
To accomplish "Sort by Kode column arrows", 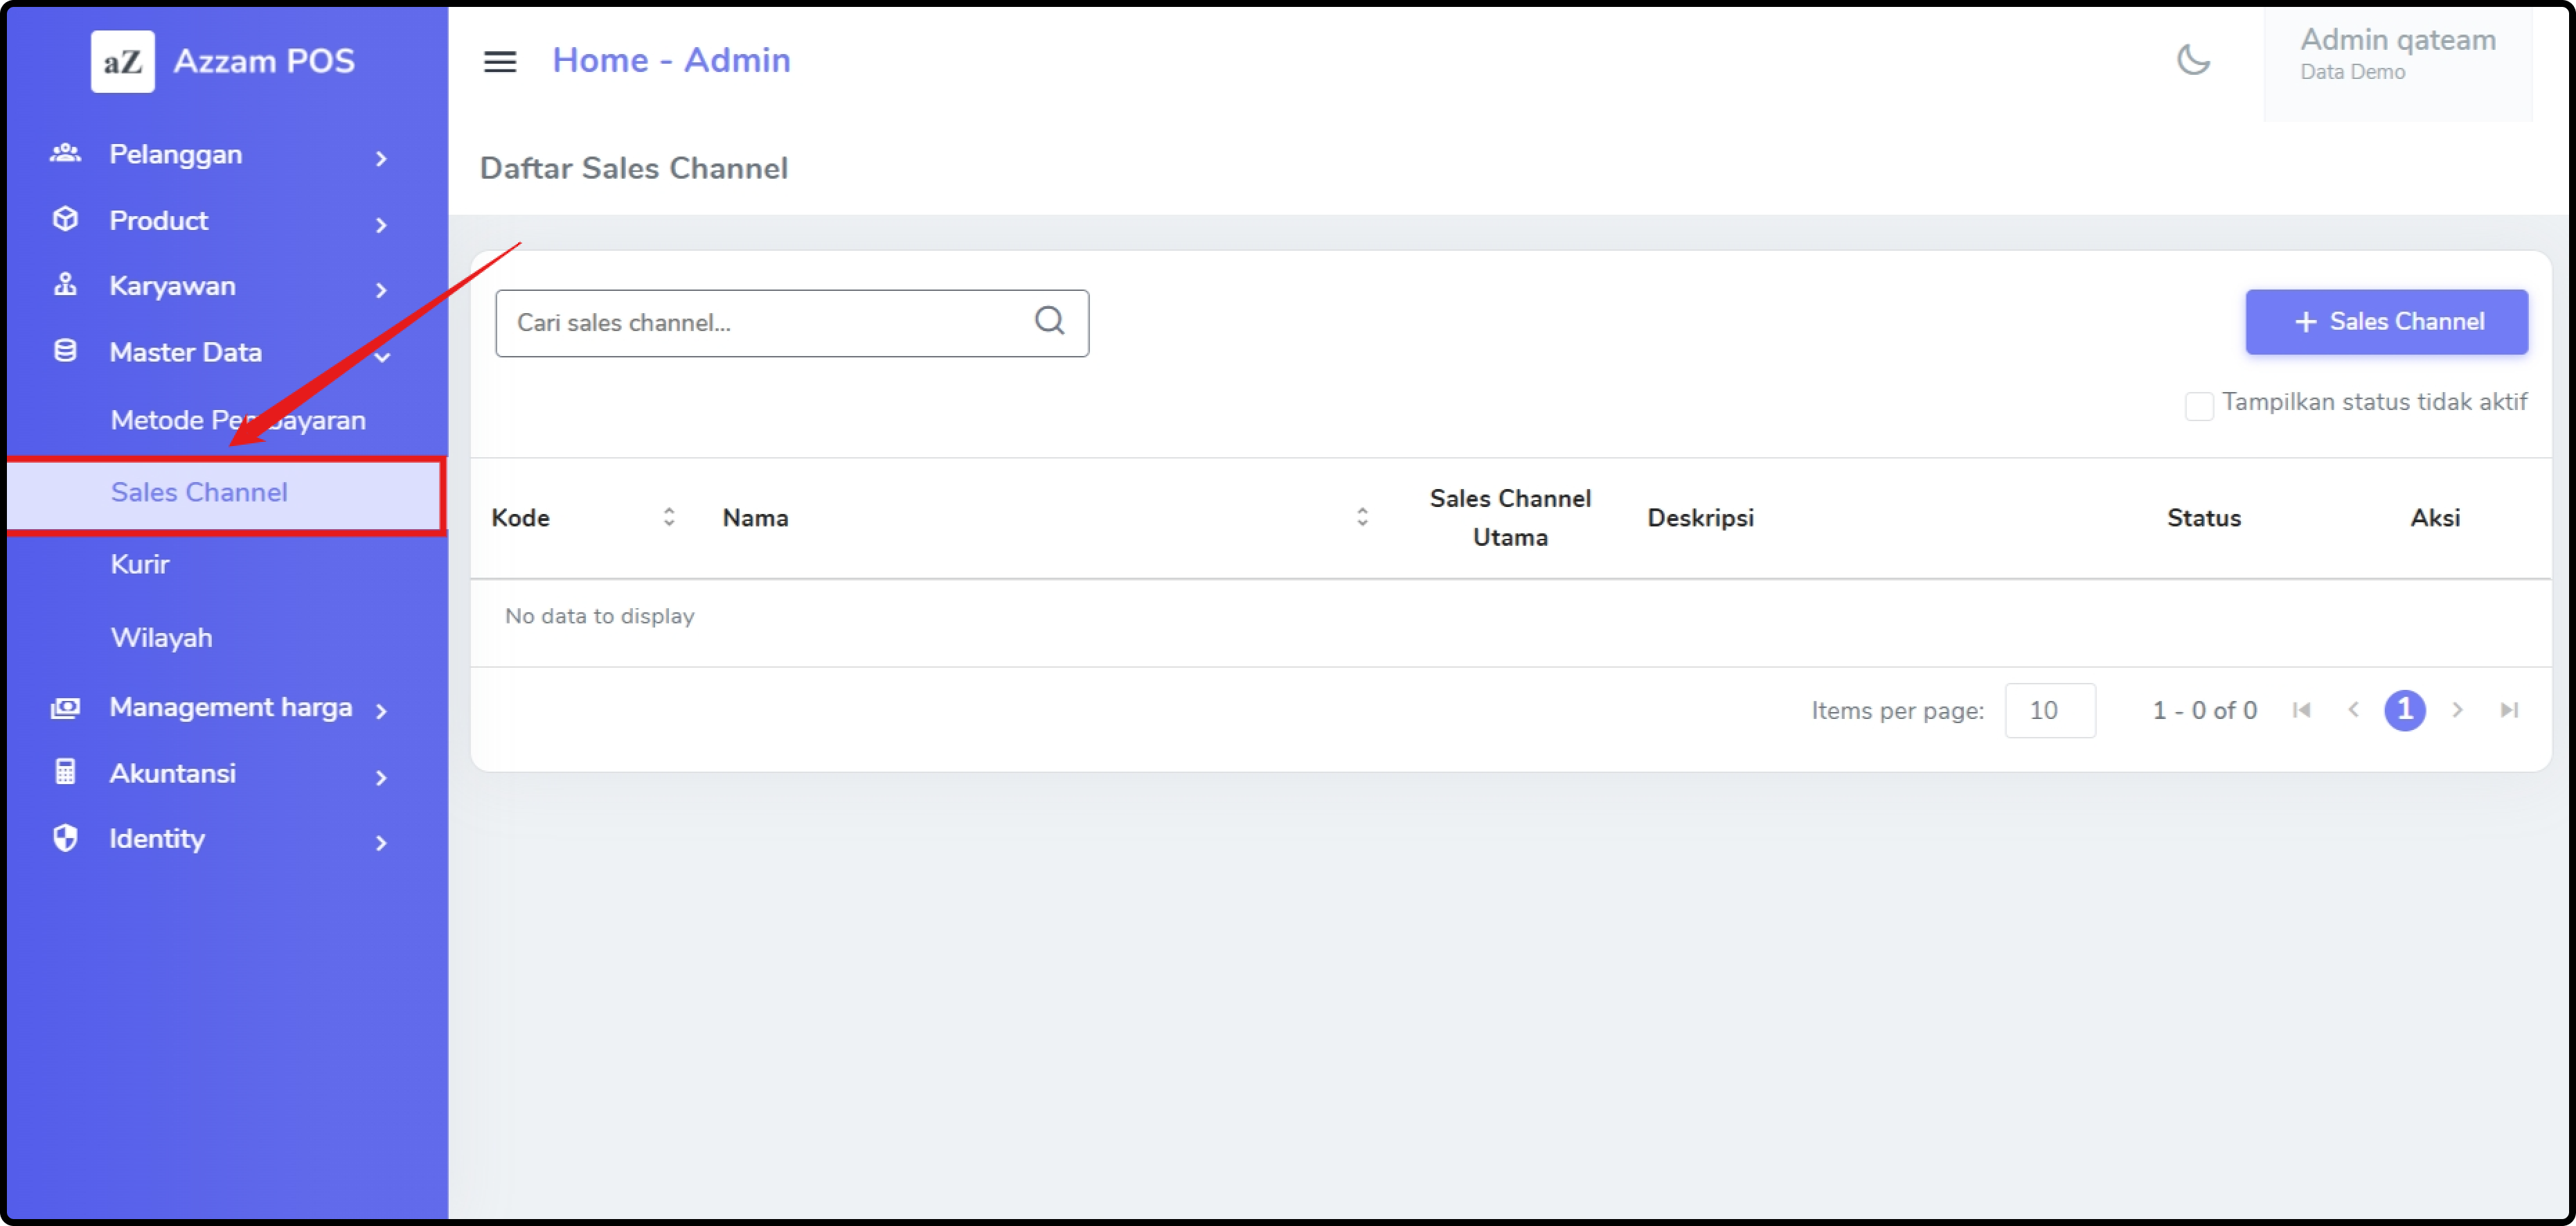I will pyautogui.click(x=669, y=517).
